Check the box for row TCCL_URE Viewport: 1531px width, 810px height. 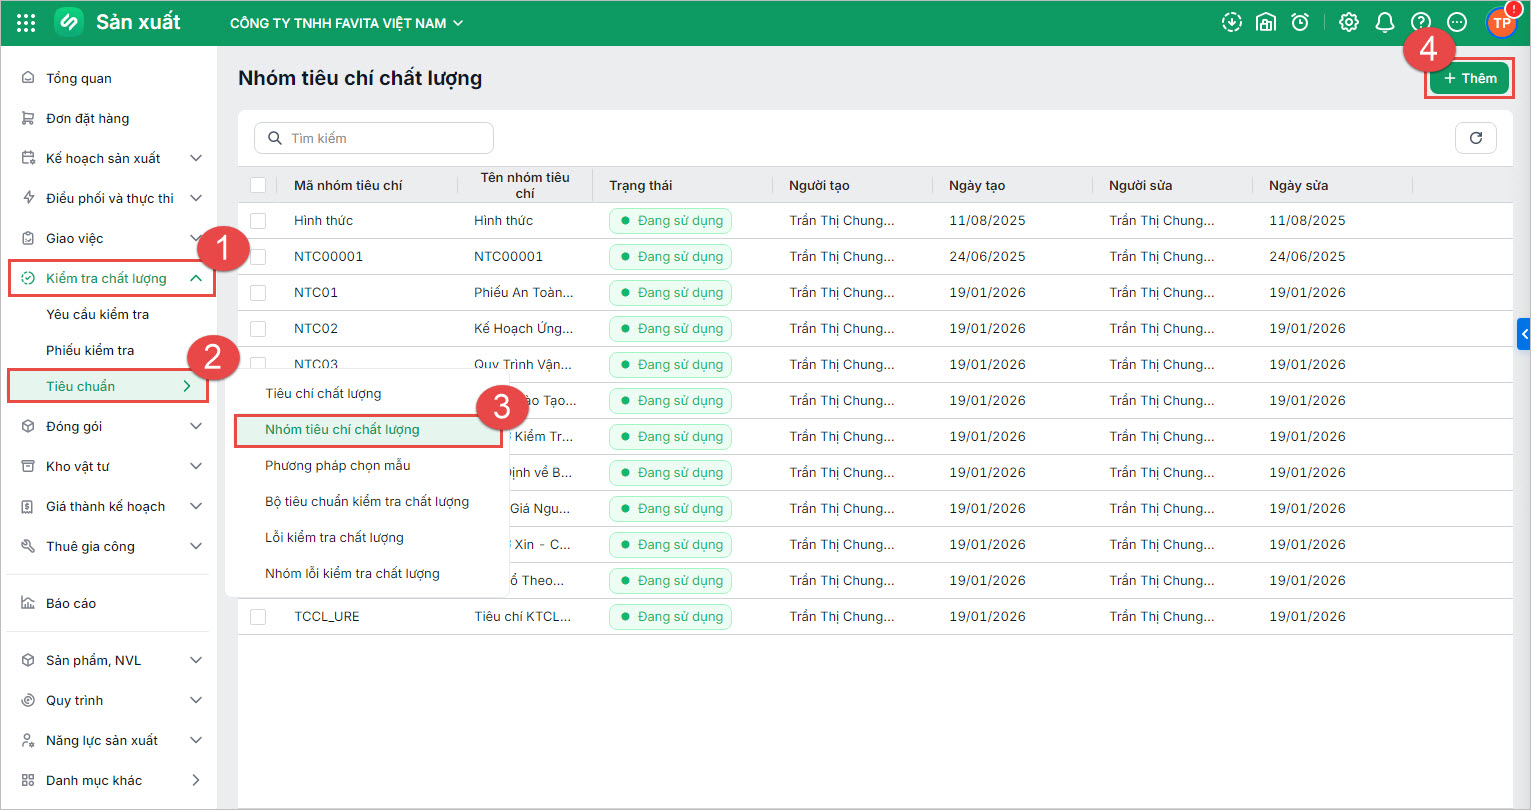coord(258,617)
